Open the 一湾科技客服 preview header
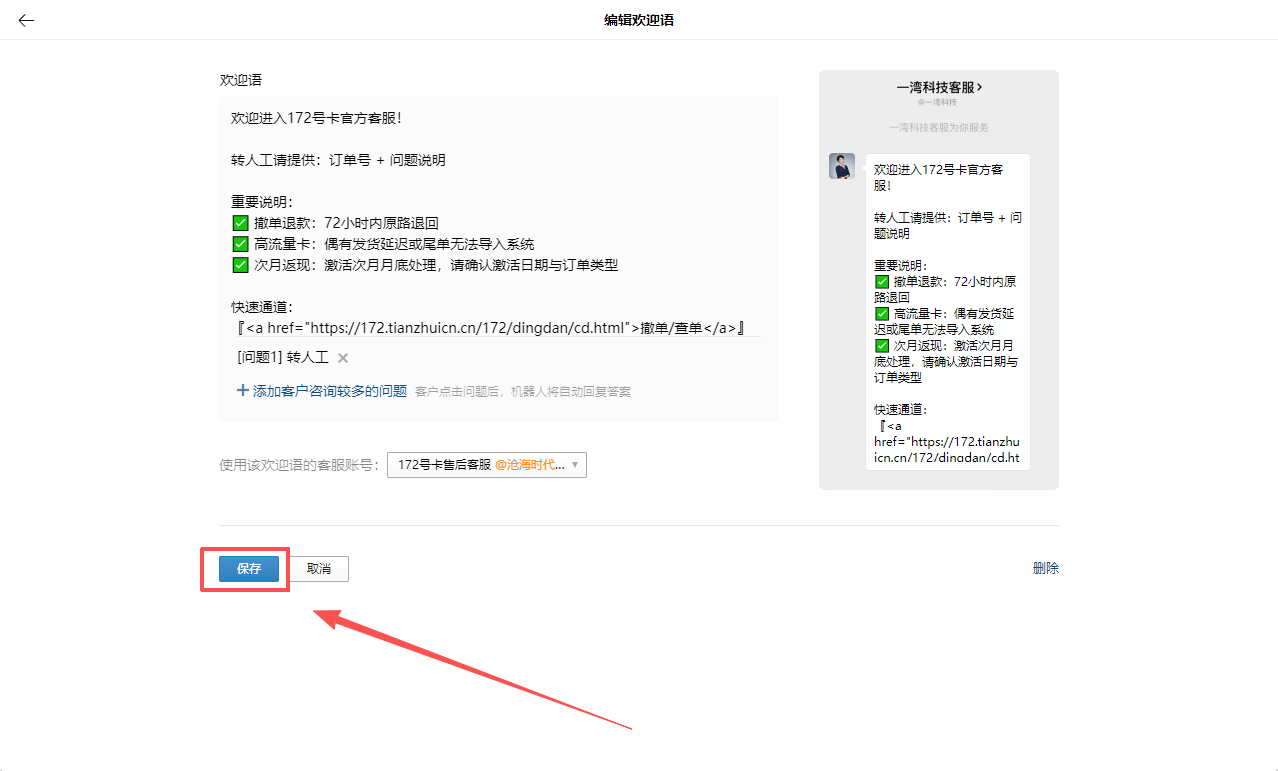 [939, 88]
